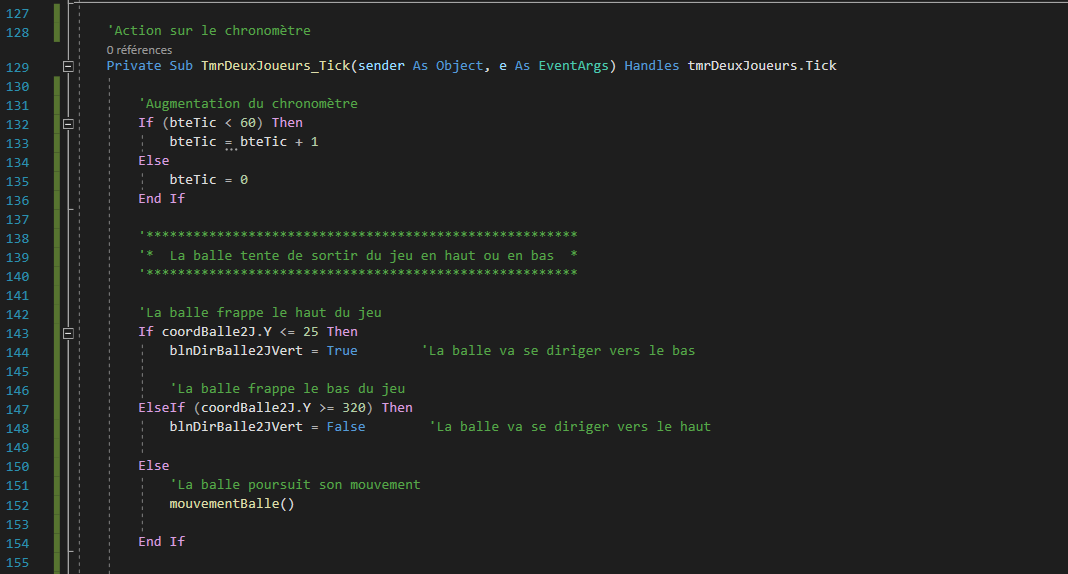
Task: Click the green change marker beside line 143
Action: pyautogui.click(x=57, y=333)
